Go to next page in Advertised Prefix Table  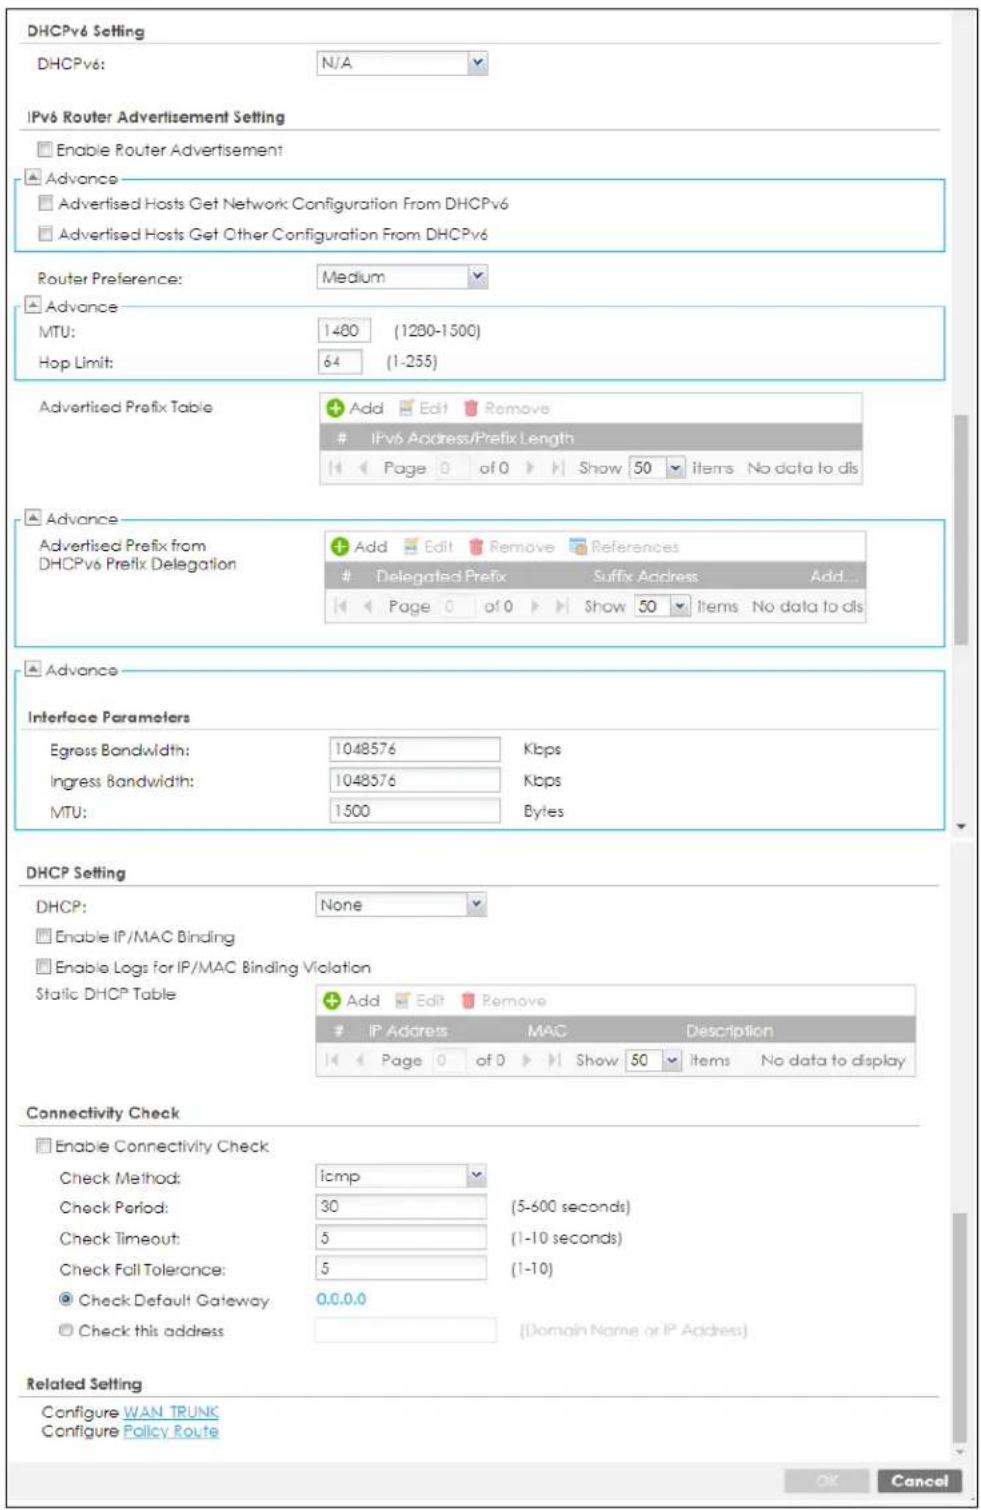(530, 468)
